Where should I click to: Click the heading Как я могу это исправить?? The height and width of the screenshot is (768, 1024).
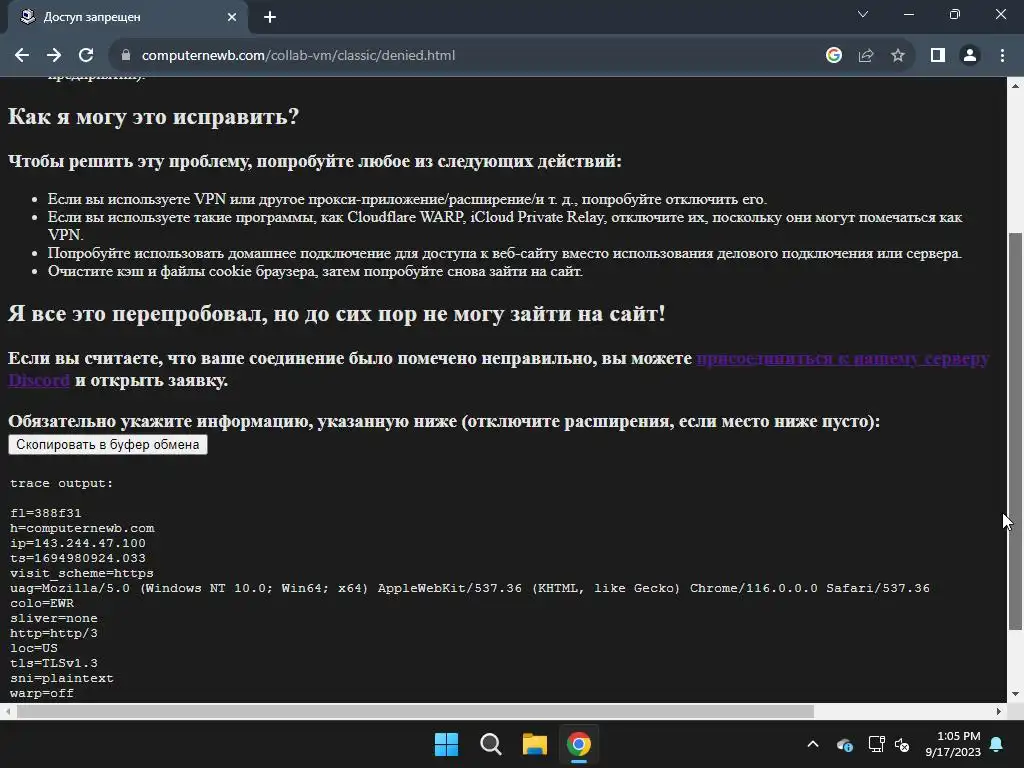click(x=153, y=116)
